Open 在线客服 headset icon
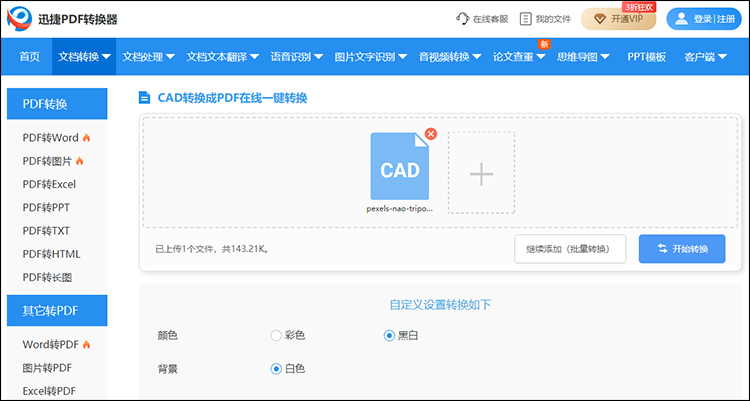Image resolution: width=750 pixels, height=401 pixels. click(462, 19)
